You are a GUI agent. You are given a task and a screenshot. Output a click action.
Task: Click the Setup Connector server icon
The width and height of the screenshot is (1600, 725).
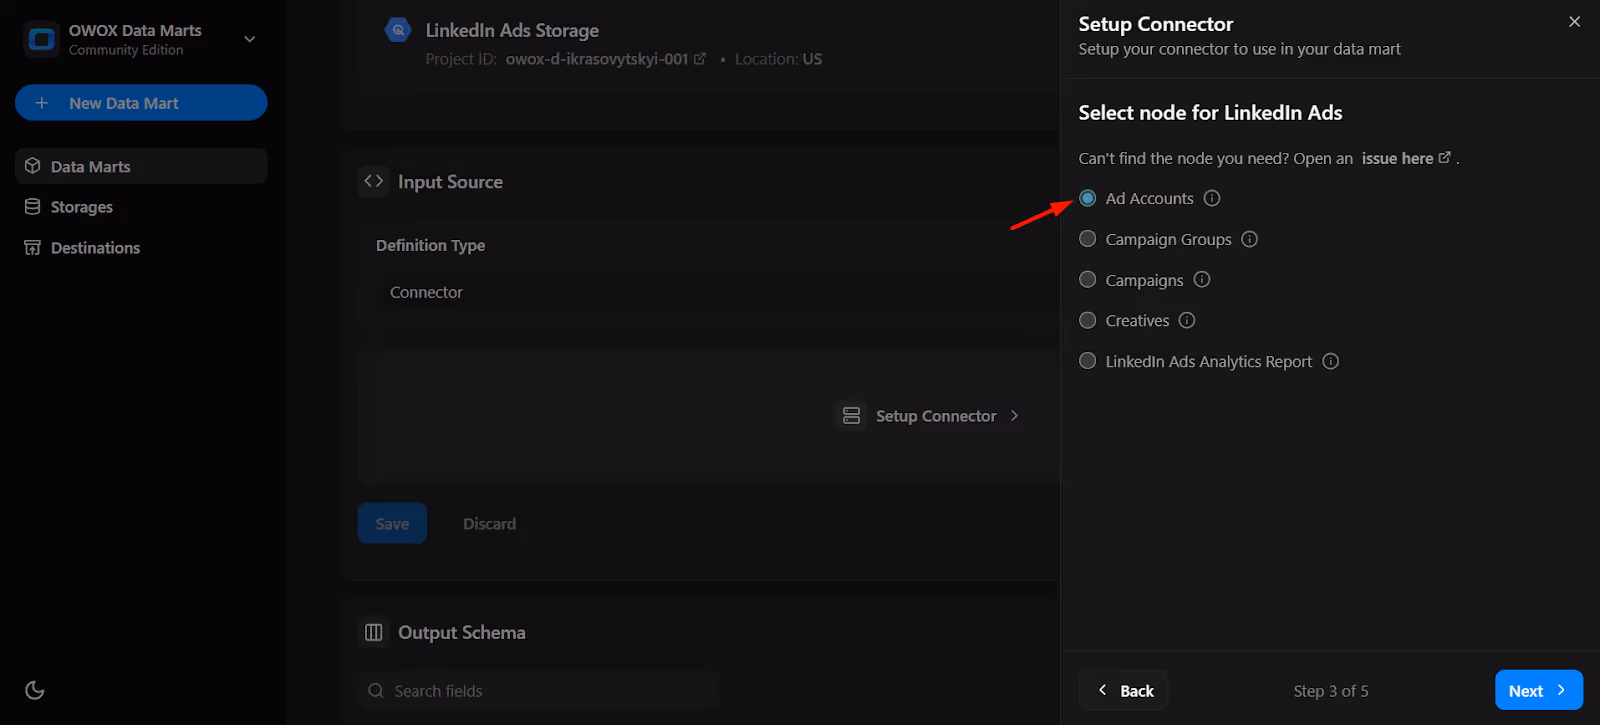click(x=851, y=416)
